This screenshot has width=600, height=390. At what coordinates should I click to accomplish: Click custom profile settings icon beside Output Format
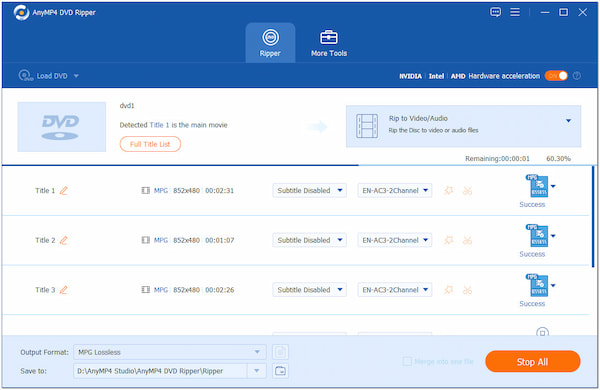pos(280,352)
